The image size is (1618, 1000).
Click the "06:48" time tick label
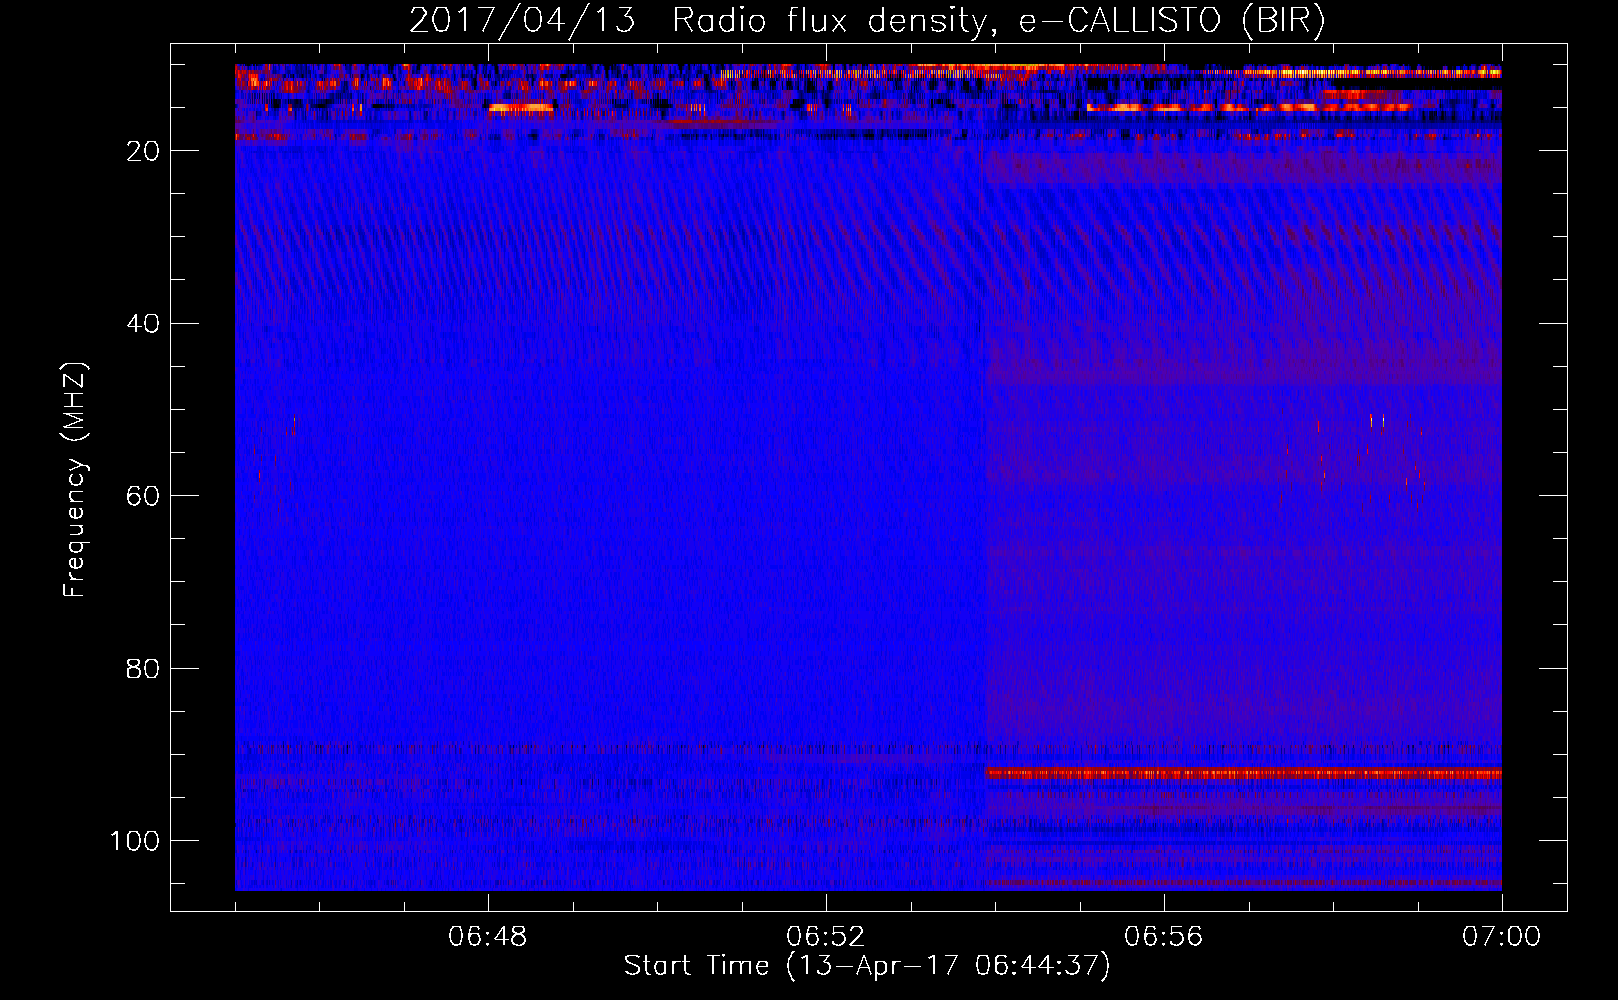coord(488,937)
